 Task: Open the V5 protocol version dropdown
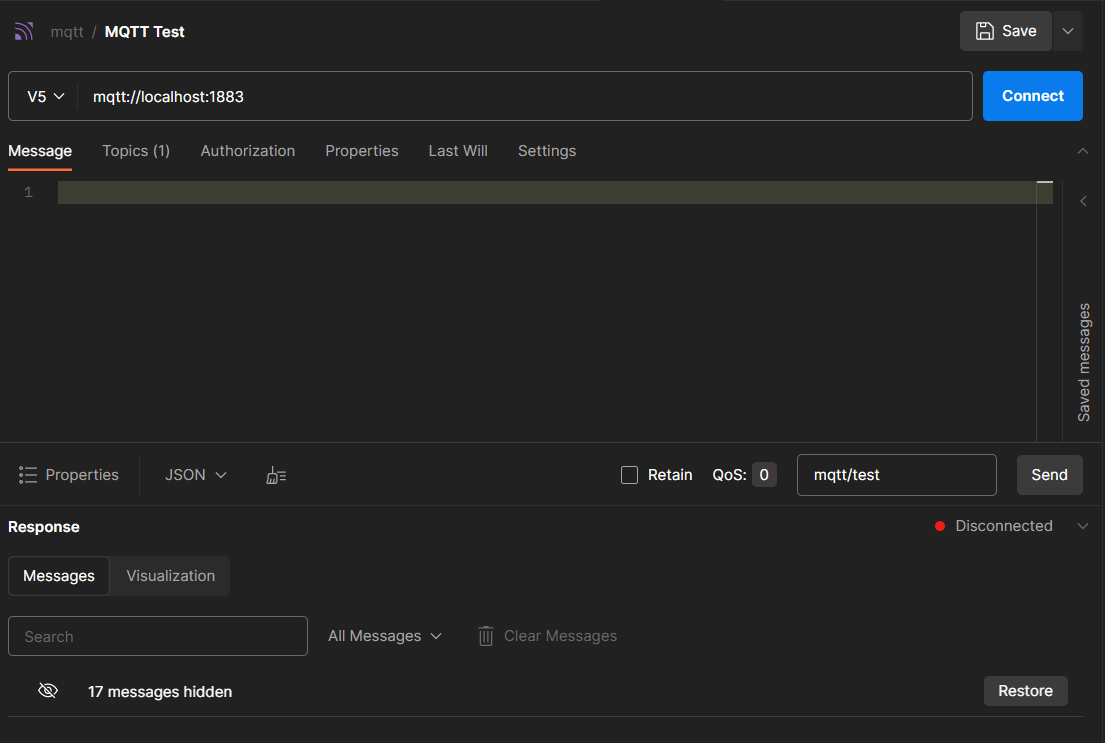(x=45, y=97)
